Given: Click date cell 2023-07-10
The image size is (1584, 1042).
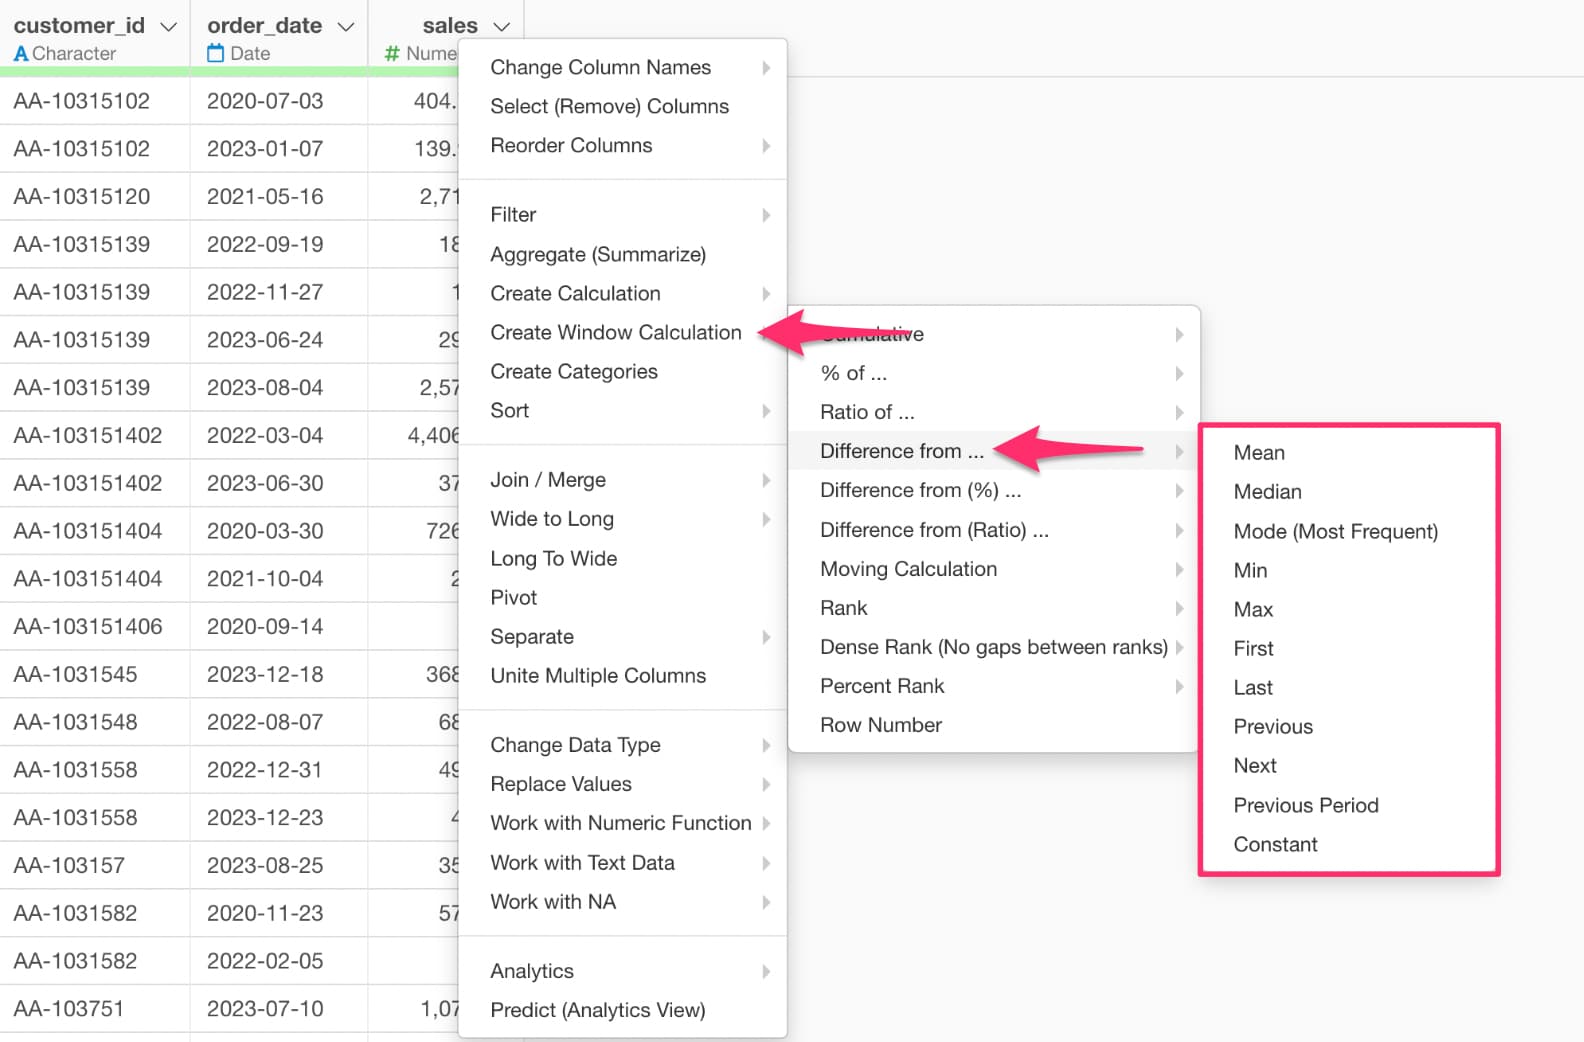Looking at the screenshot, I should tap(278, 1008).
